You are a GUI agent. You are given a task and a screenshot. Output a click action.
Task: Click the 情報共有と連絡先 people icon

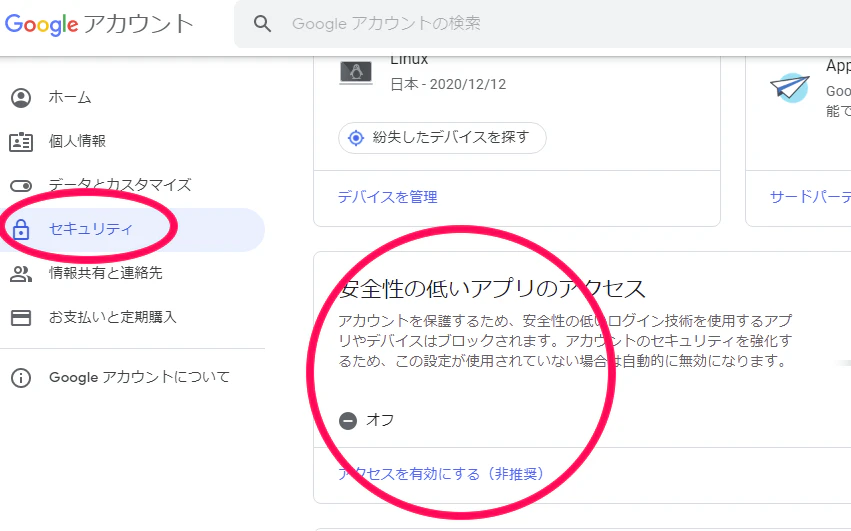(21, 274)
